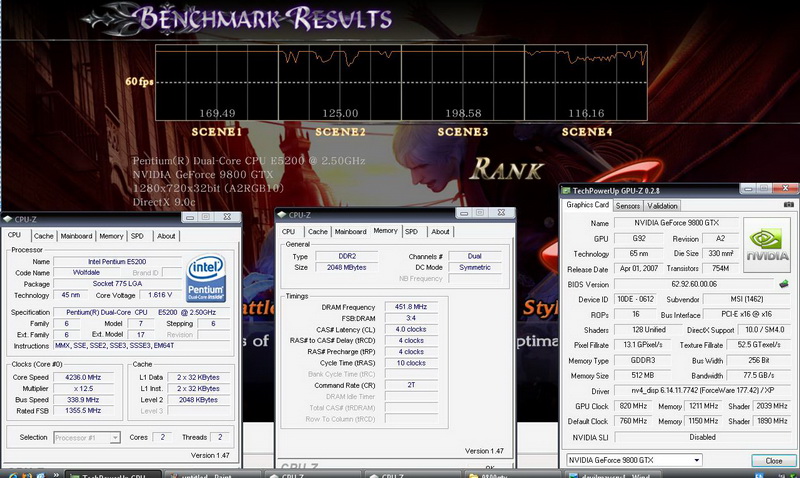800x478 pixels.
Task: Click the Subvendor value 'MSI (1462)'
Action: tap(747, 299)
